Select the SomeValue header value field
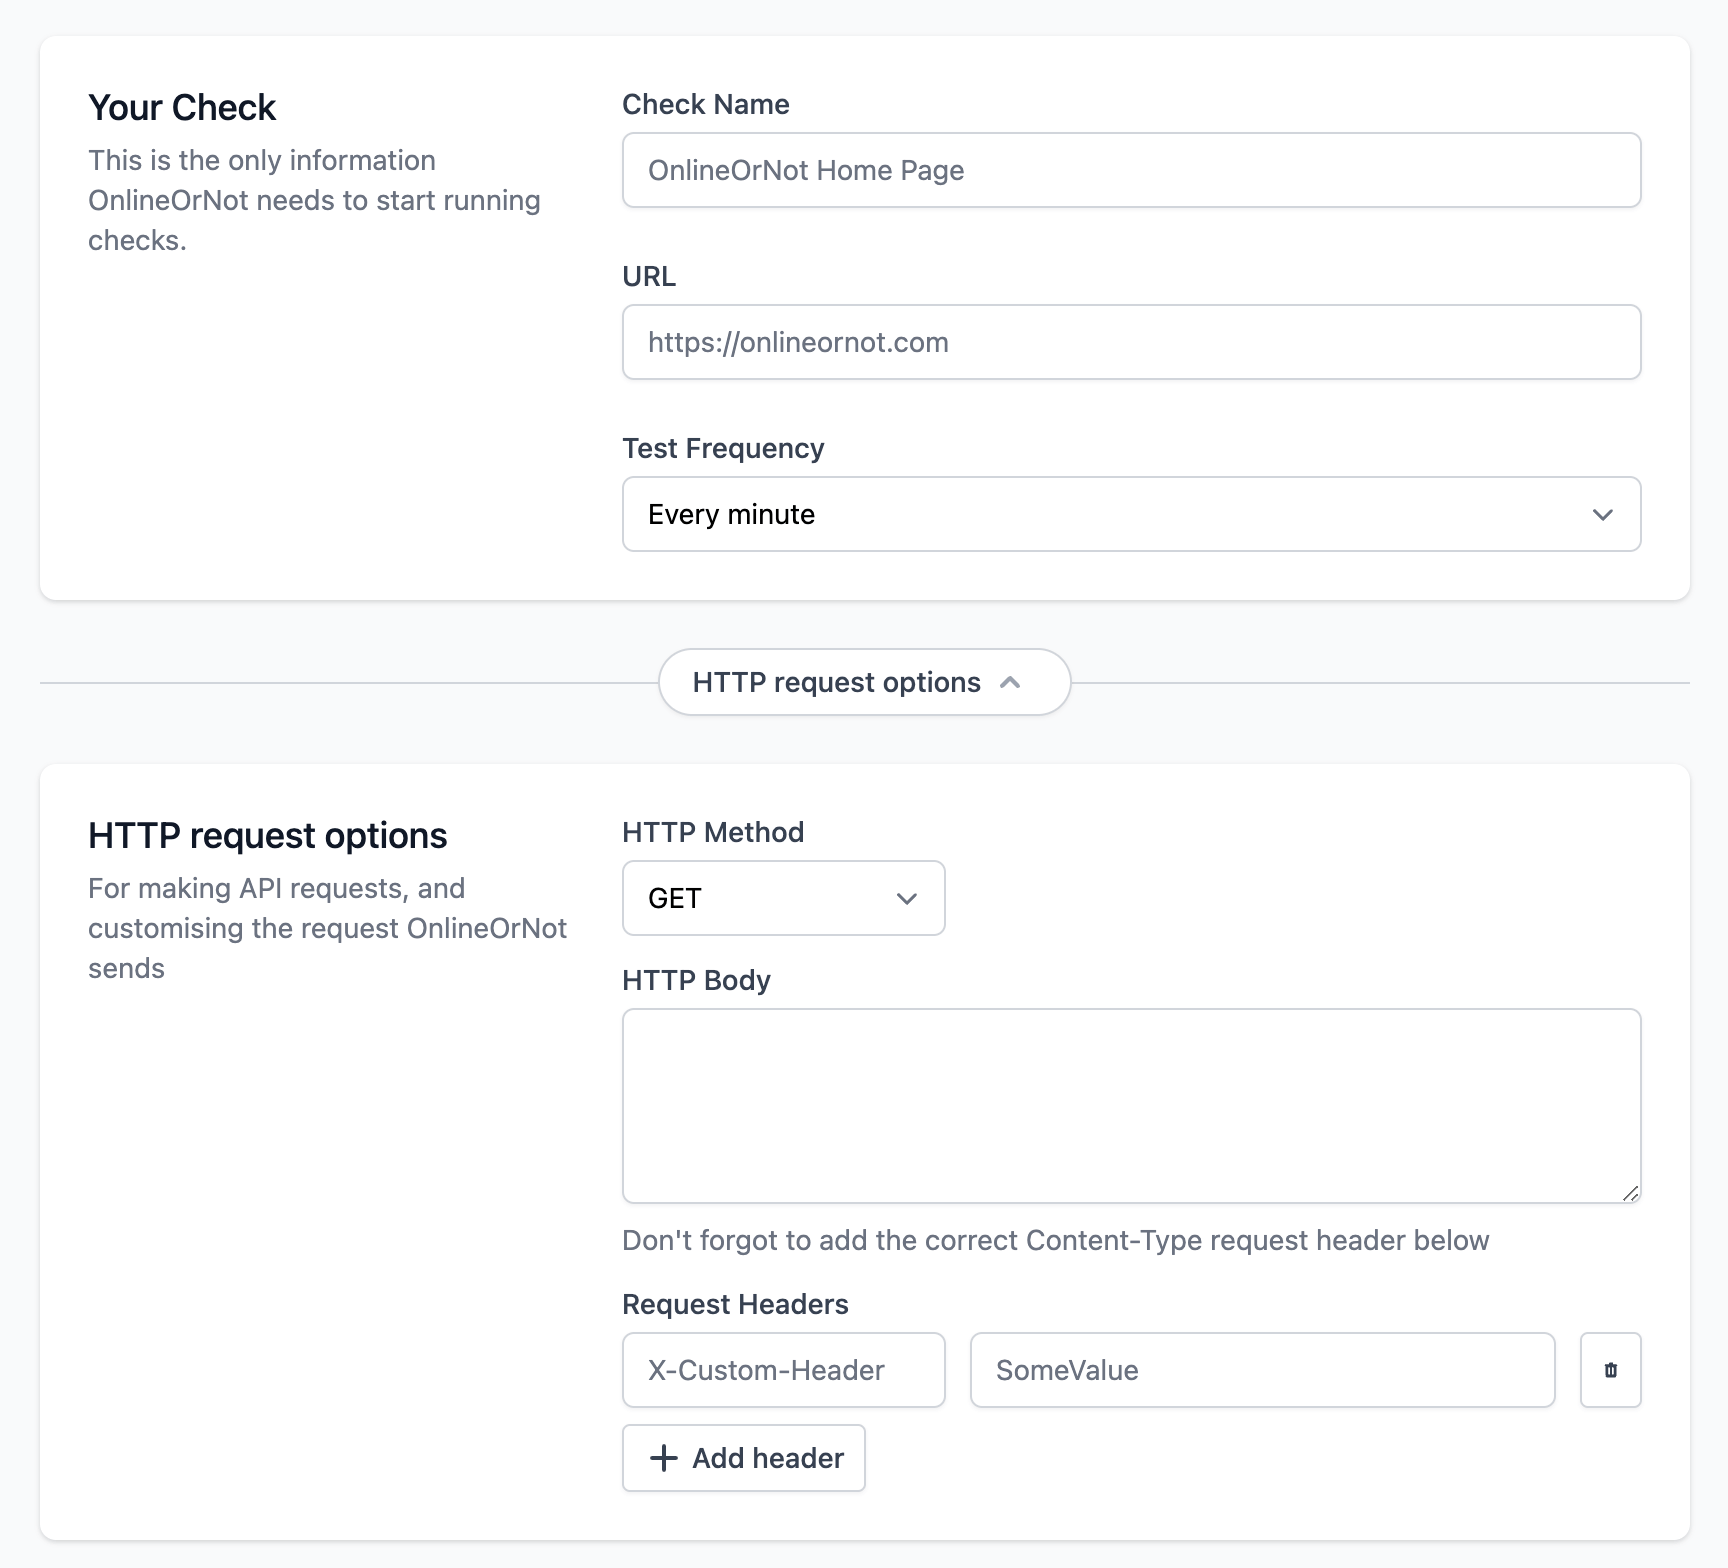 1261,1370
